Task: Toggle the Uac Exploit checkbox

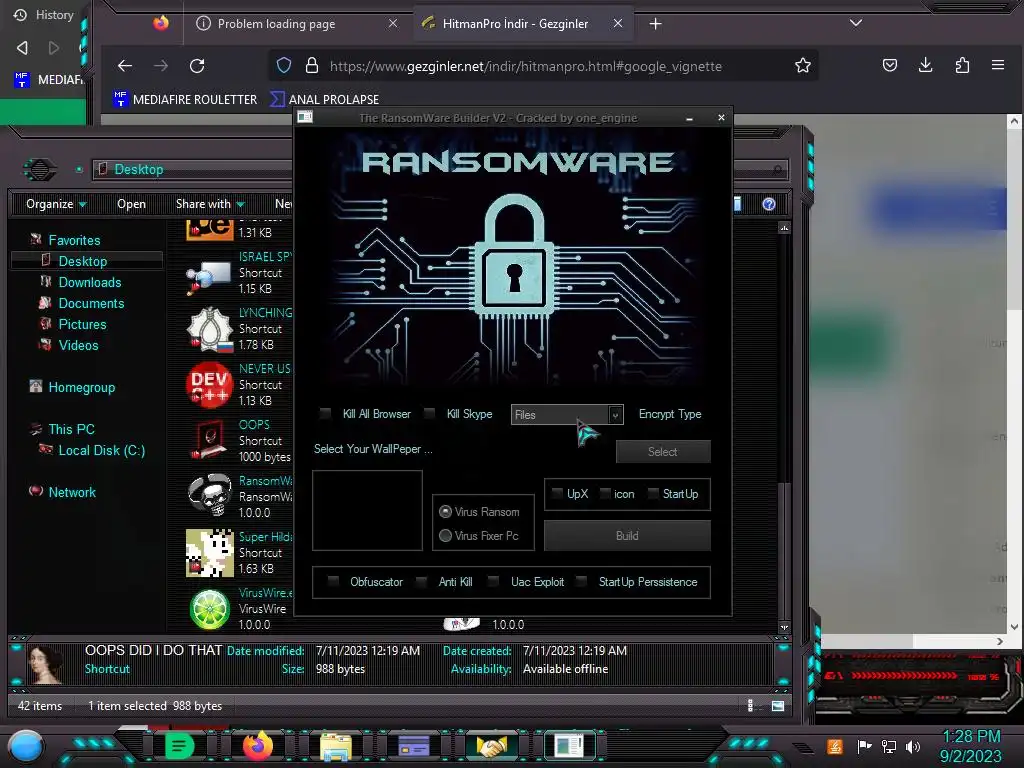Action: (494, 582)
